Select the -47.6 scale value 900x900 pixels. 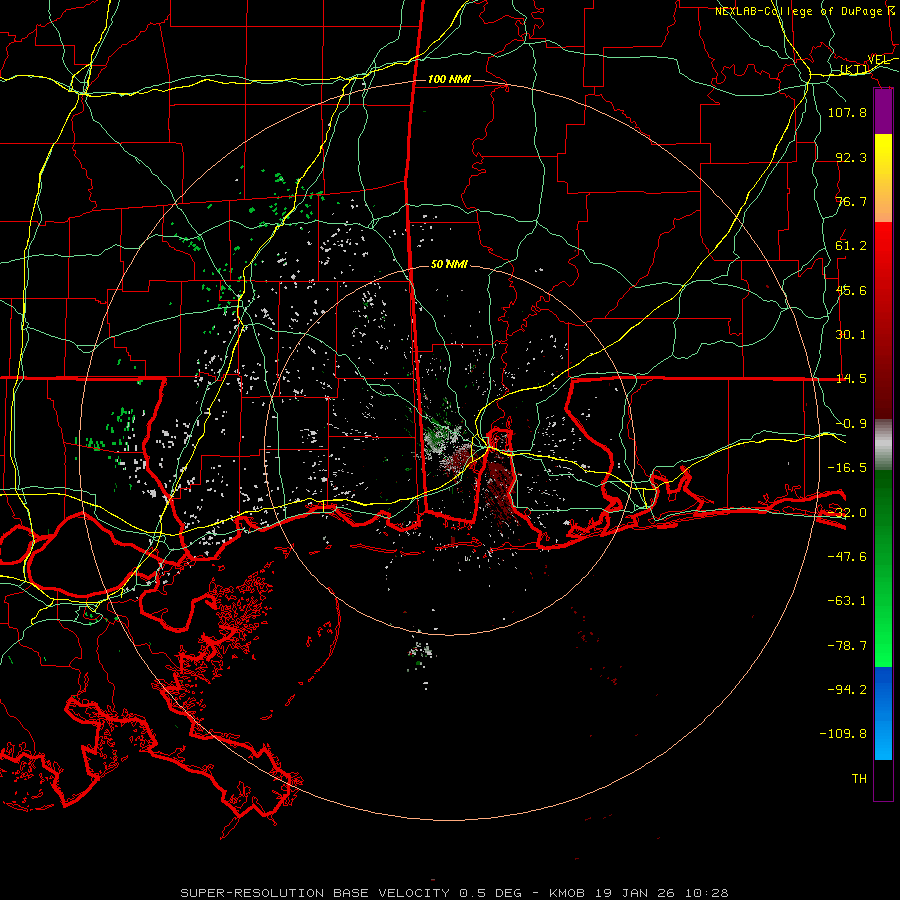pos(847,557)
